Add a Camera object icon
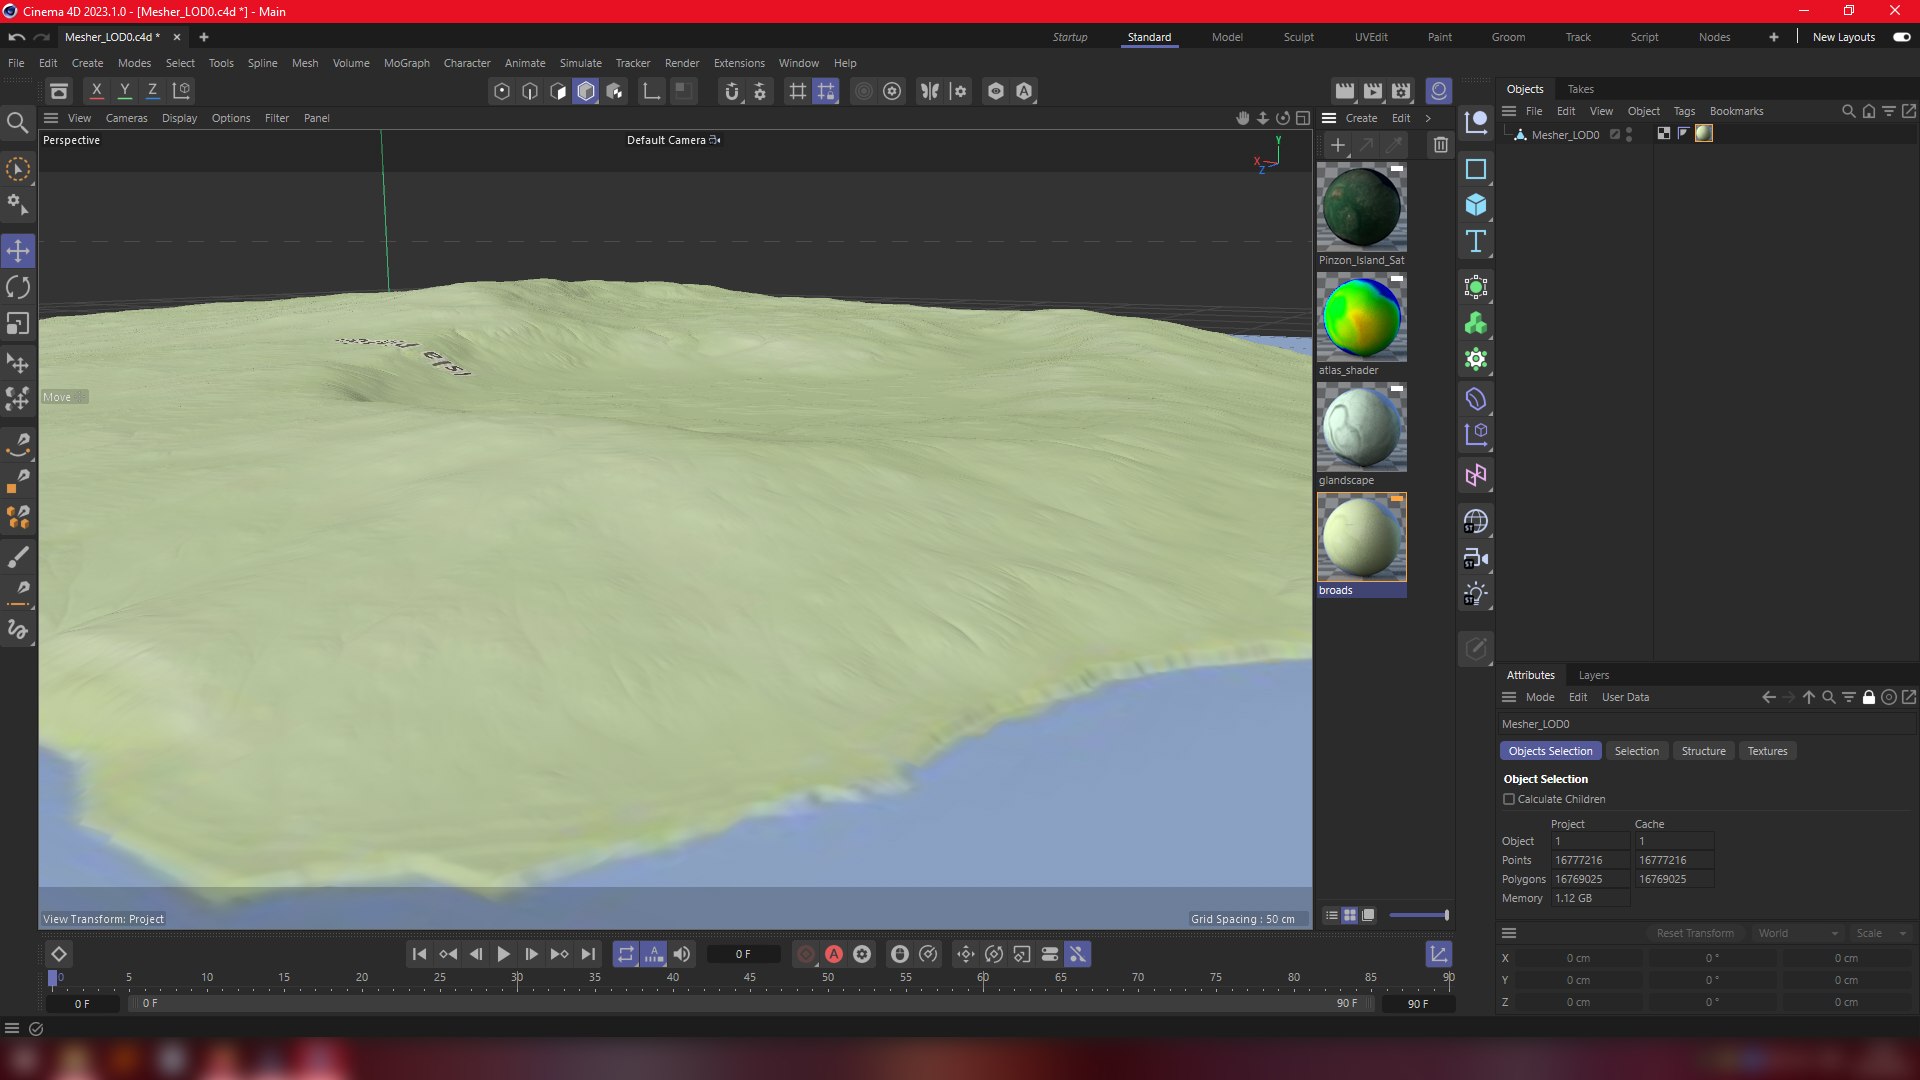Image resolution: width=1920 pixels, height=1080 pixels. pyautogui.click(x=1476, y=558)
